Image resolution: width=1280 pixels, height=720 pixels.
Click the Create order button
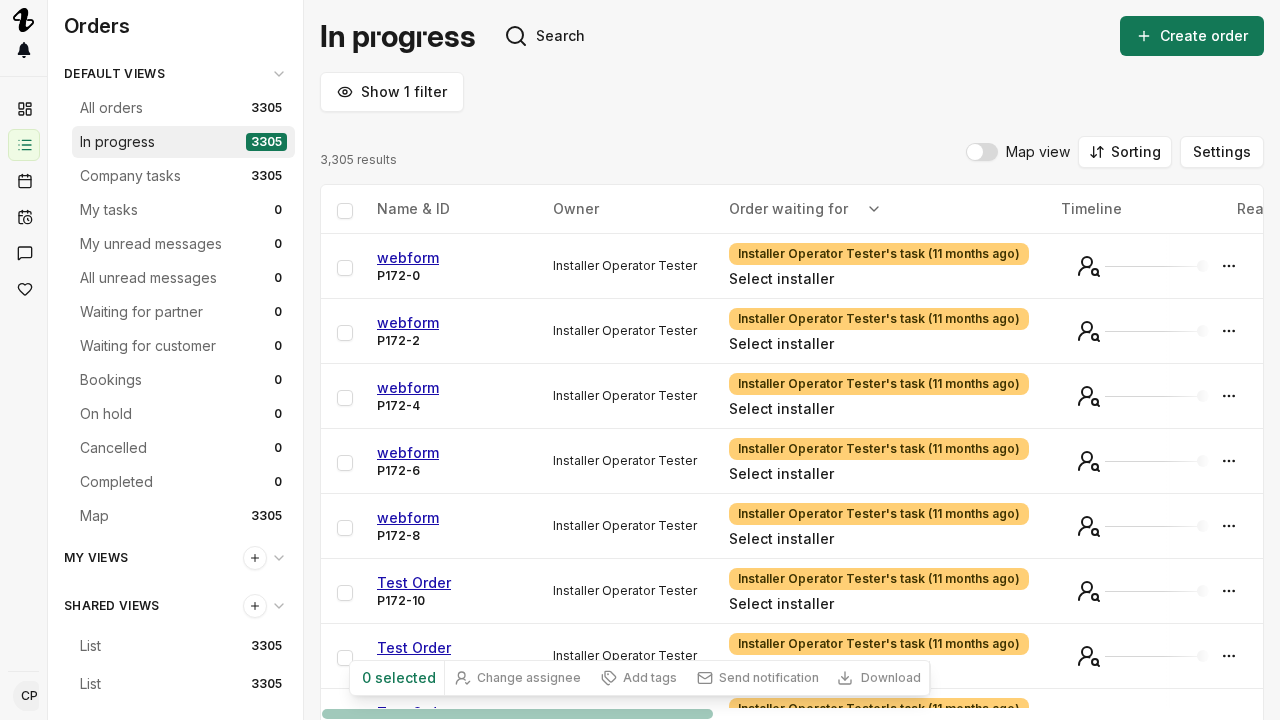click(1192, 36)
